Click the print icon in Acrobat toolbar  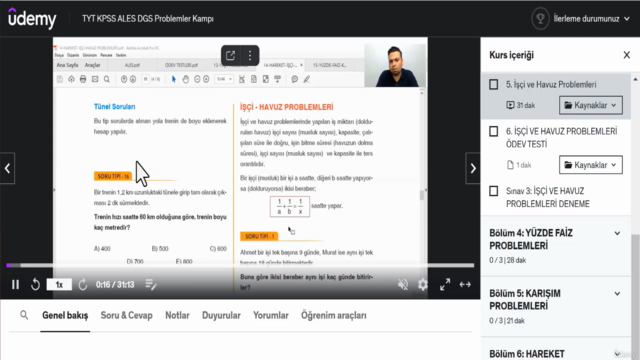point(83,79)
